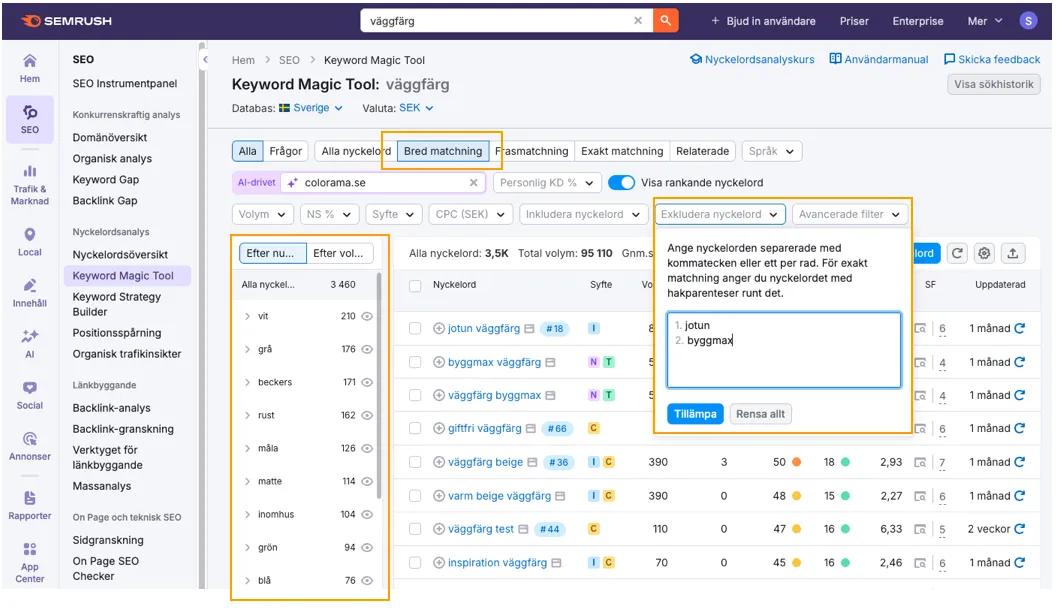Expand the rust keyword group
Viewport: 1064px width, 608px height.
[247, 415]
